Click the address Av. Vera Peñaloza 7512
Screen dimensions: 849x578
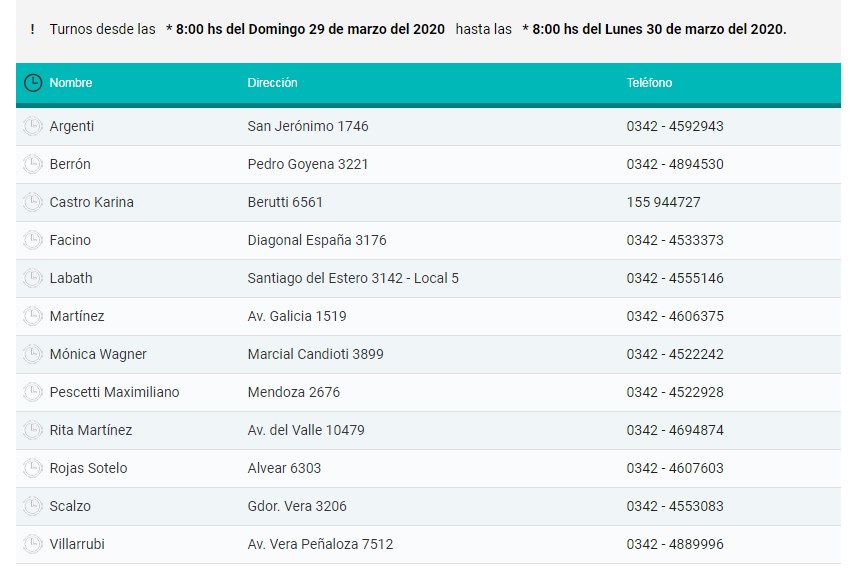tap(320, 544)
